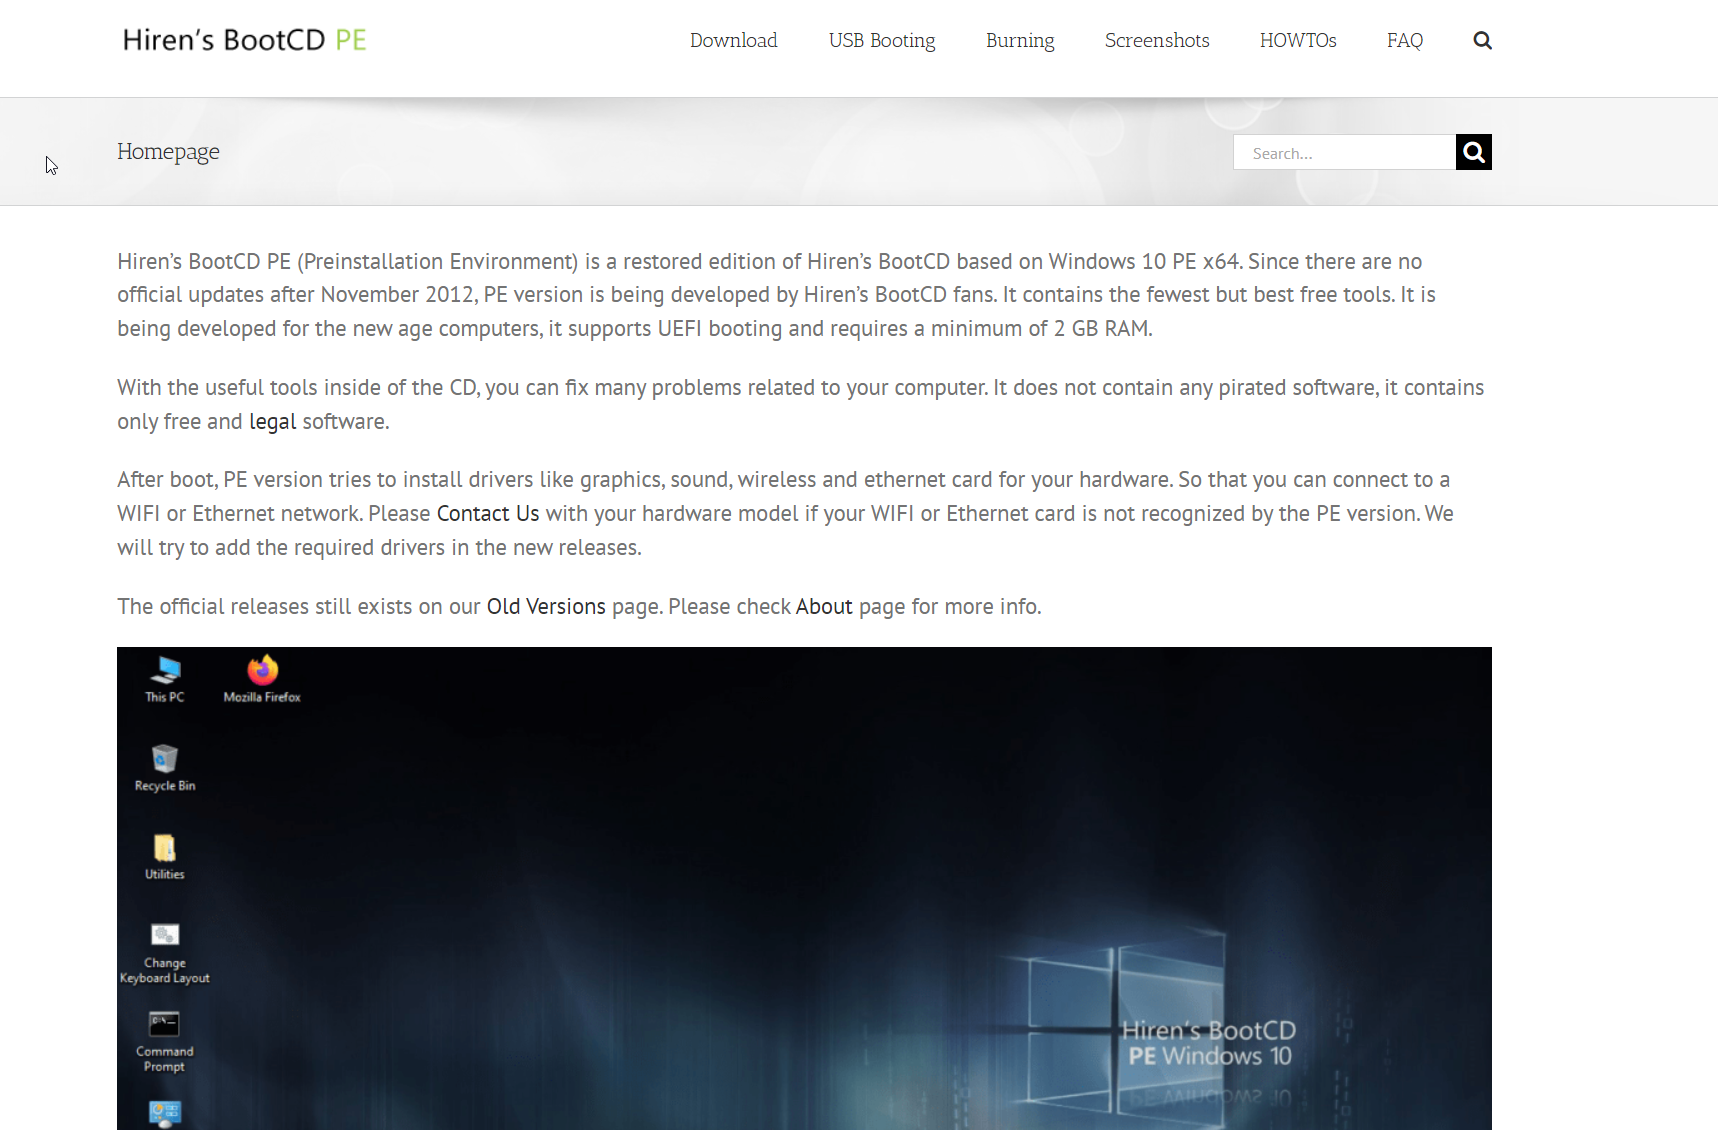Click the Homepage title text

point(168,152)
